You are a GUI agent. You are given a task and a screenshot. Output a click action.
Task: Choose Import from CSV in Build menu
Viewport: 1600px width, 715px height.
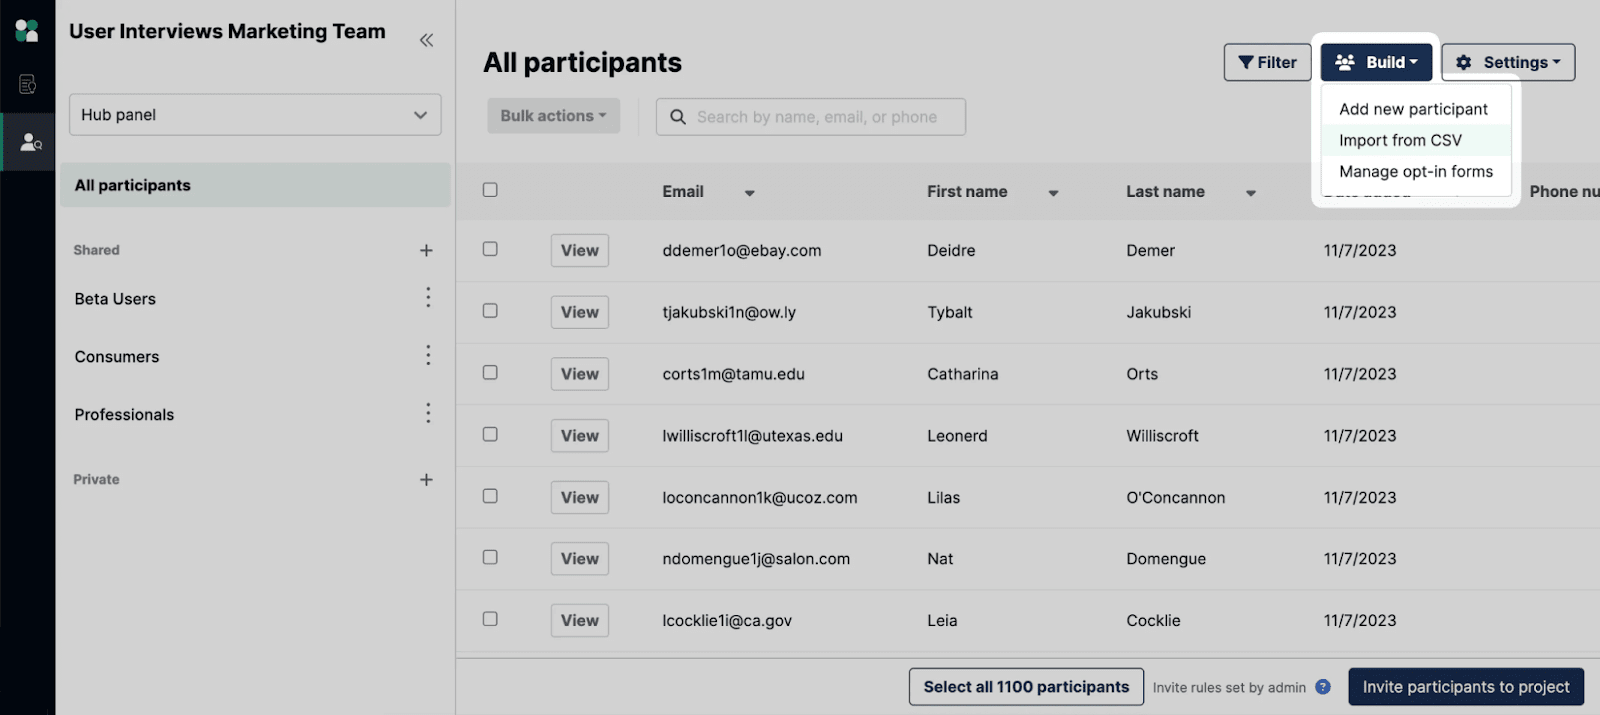click(1400, 140)
